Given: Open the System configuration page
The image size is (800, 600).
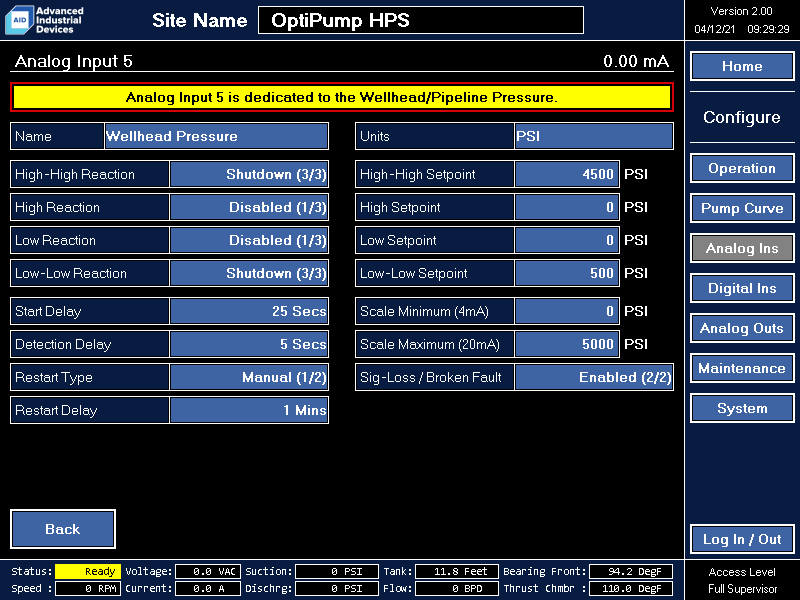Looking at the screenshot, I should (742, 408).
